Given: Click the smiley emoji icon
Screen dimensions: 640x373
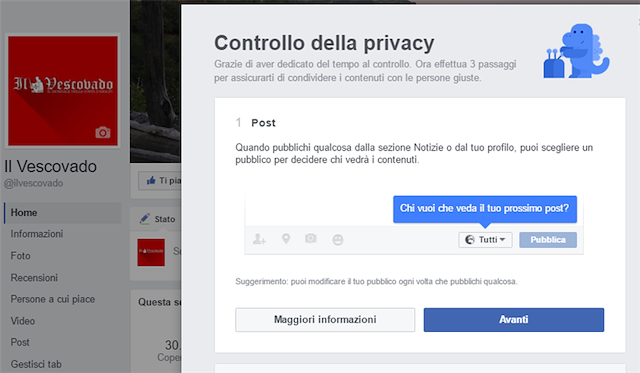Looking at the screenshot, I should 338,240.
